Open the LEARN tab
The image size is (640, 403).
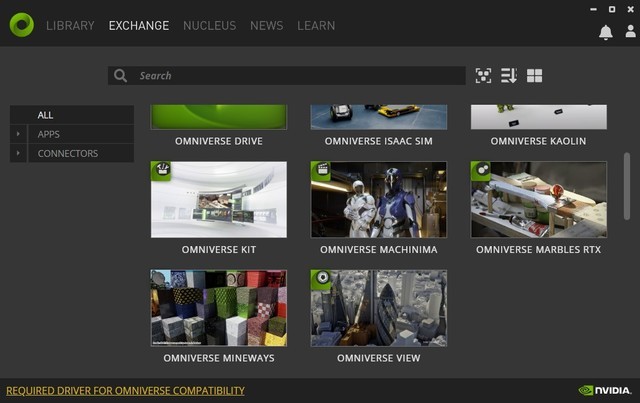click(316, 26)
